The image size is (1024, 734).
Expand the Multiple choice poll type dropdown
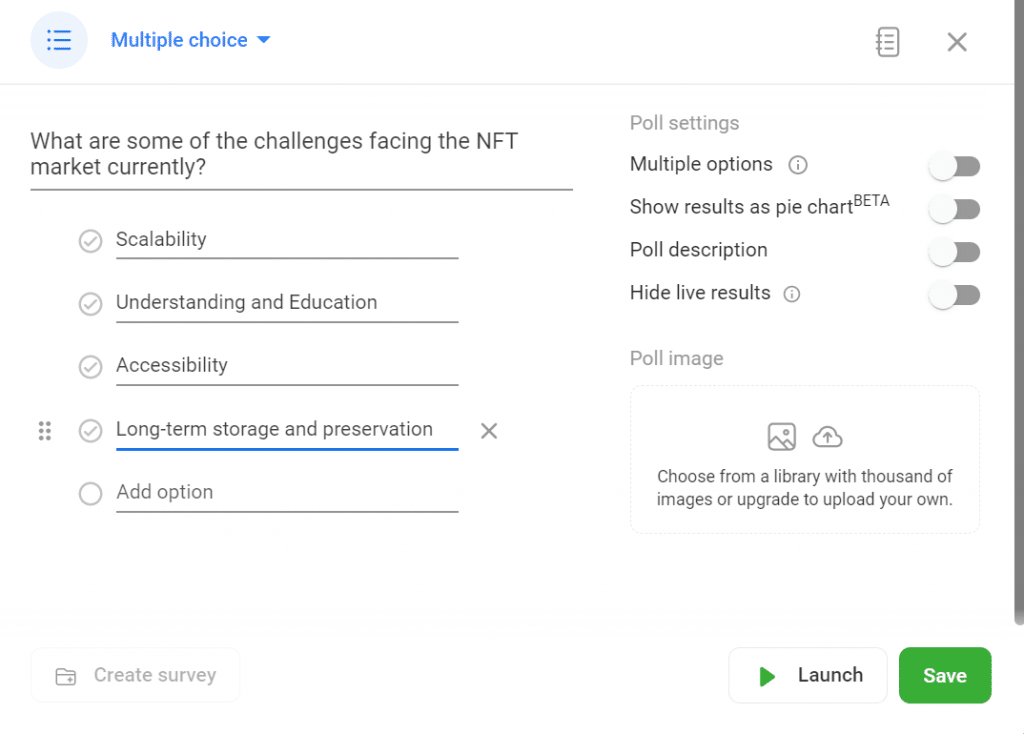tap(191, 41)
